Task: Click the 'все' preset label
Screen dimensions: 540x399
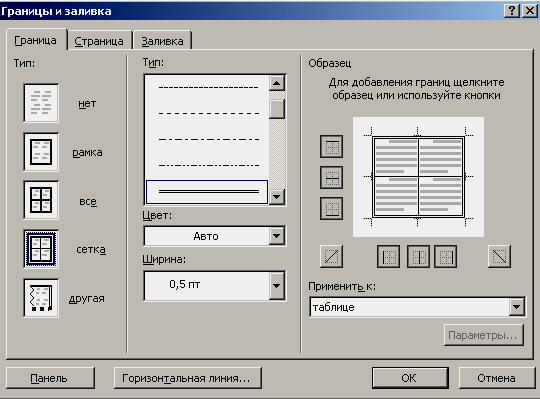Action: [88, 201]
